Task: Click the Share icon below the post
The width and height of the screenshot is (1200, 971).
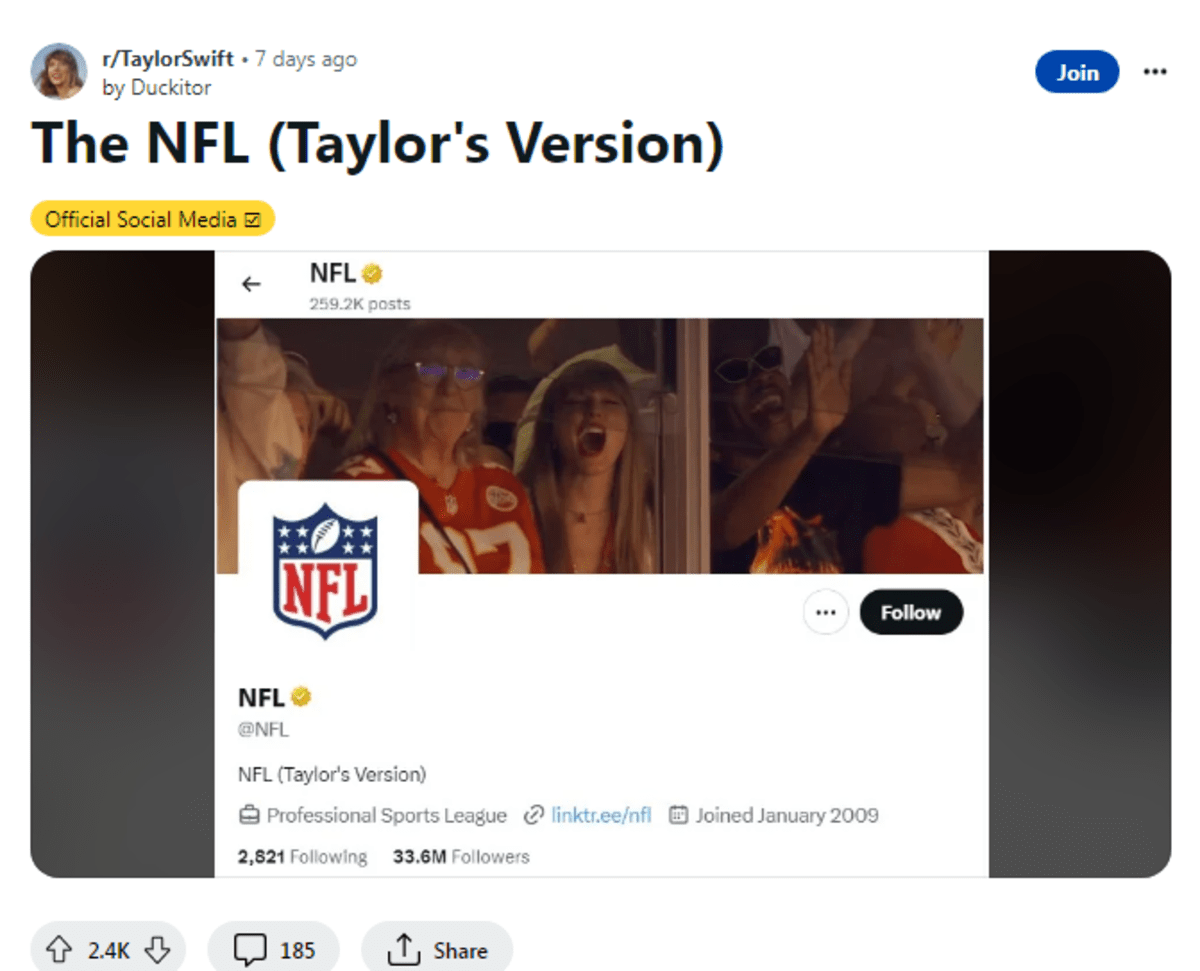Action: tap(403, 948)
